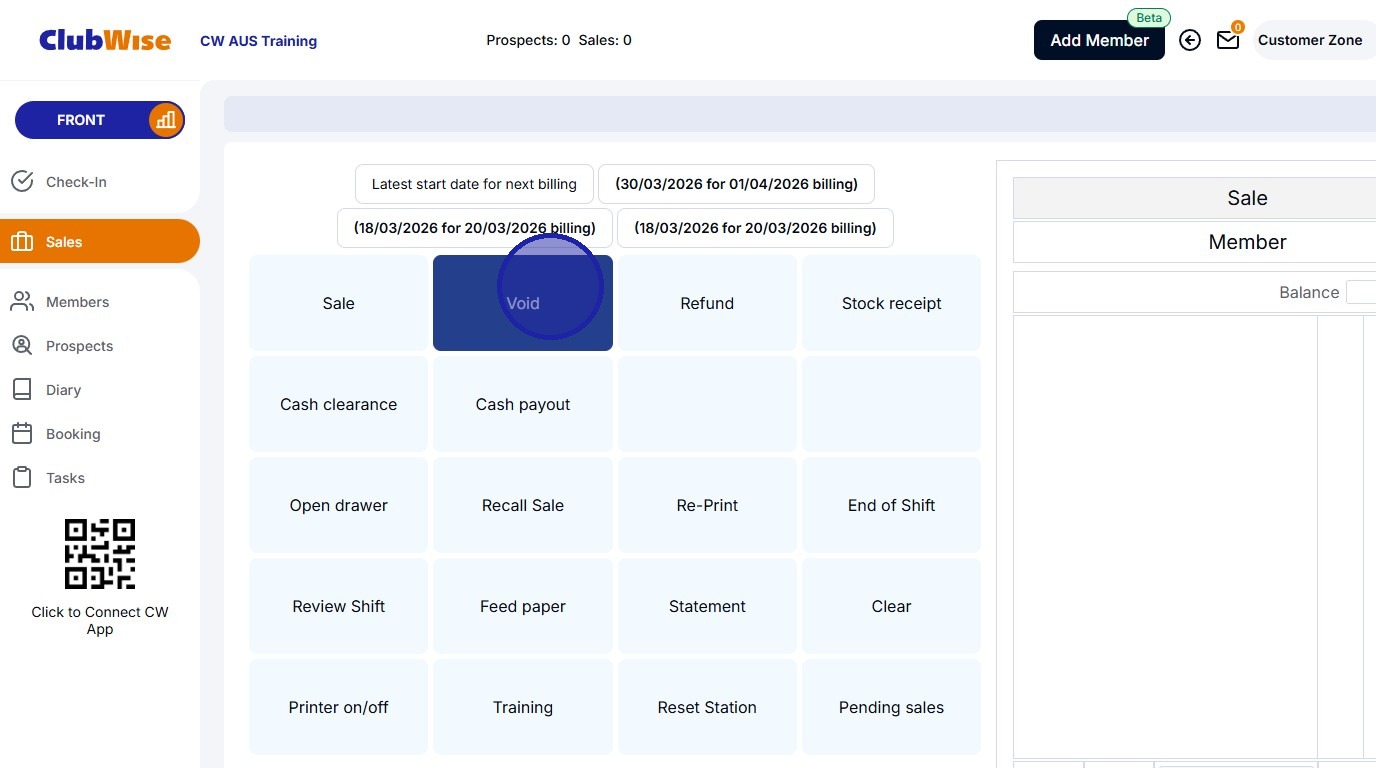
Task: Click the Re-Print tile
Action: point(707,505)
